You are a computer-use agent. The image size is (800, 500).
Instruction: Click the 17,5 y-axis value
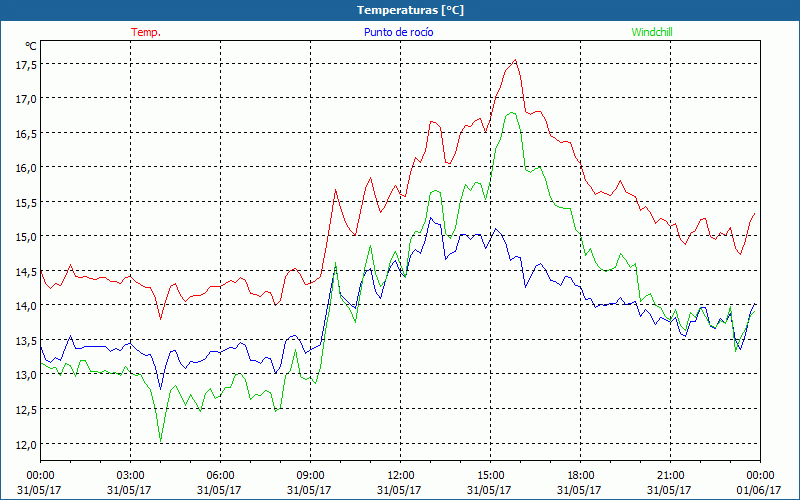tap(27, 65)
